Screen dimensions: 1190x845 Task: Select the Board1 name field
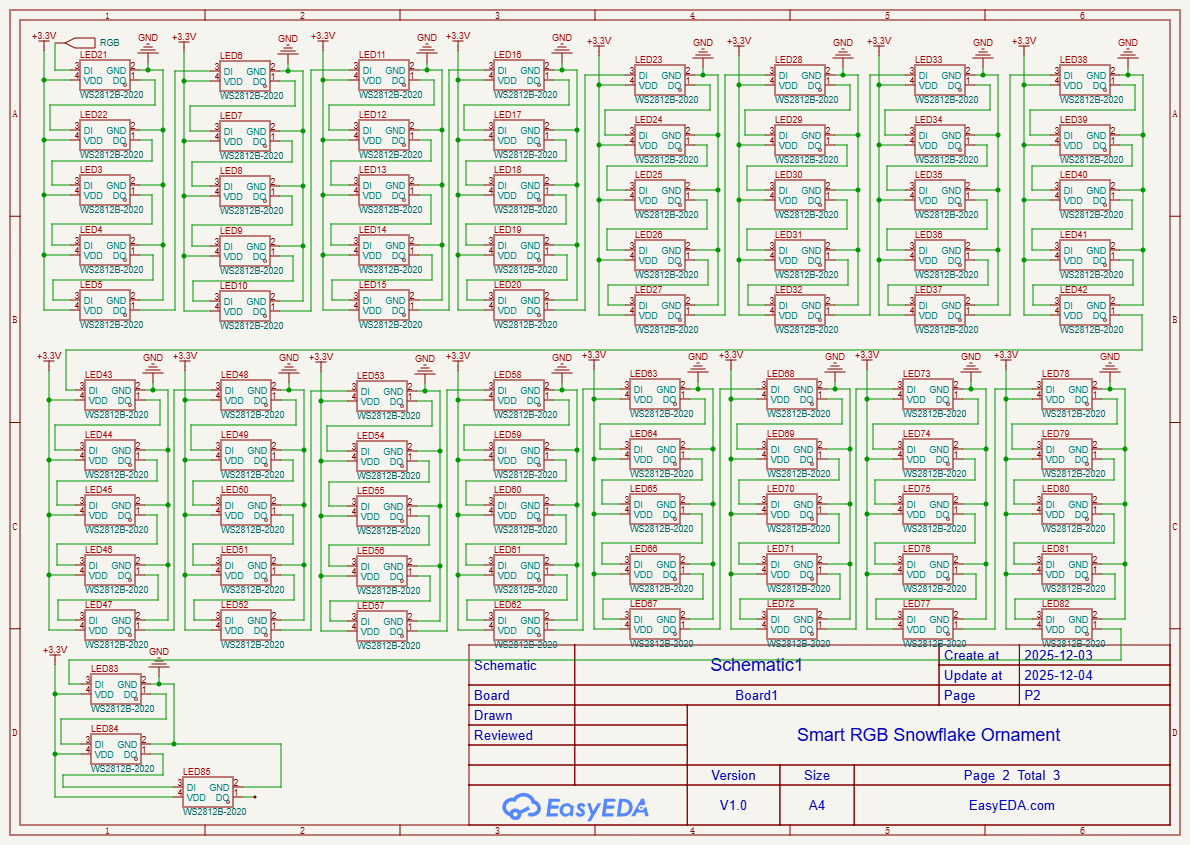tap(756, 696)
